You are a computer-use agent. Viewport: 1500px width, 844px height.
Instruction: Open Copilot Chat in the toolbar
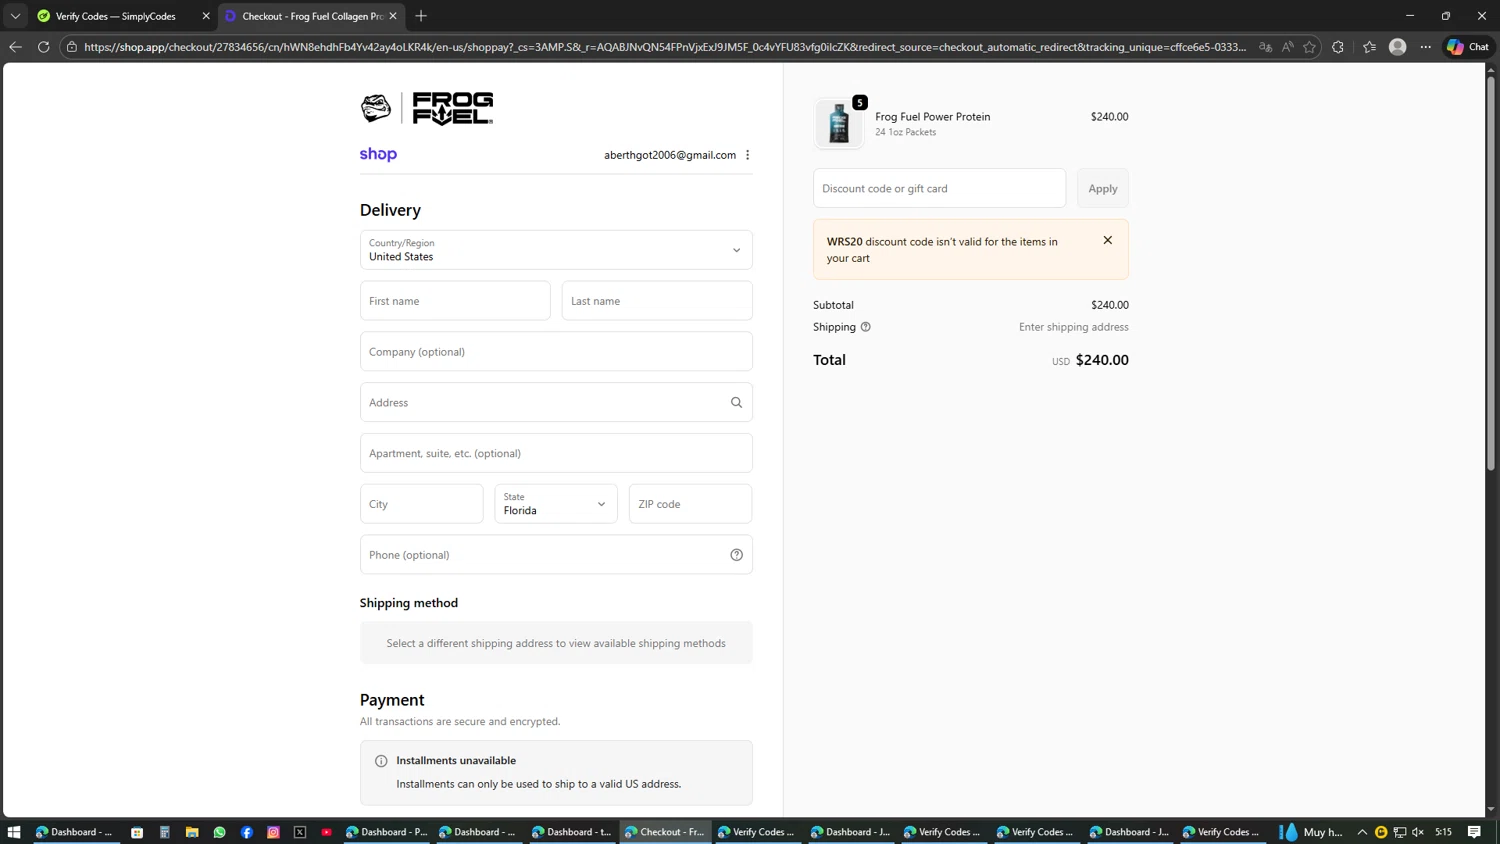pyautogui.click(x=1467, y=47)
